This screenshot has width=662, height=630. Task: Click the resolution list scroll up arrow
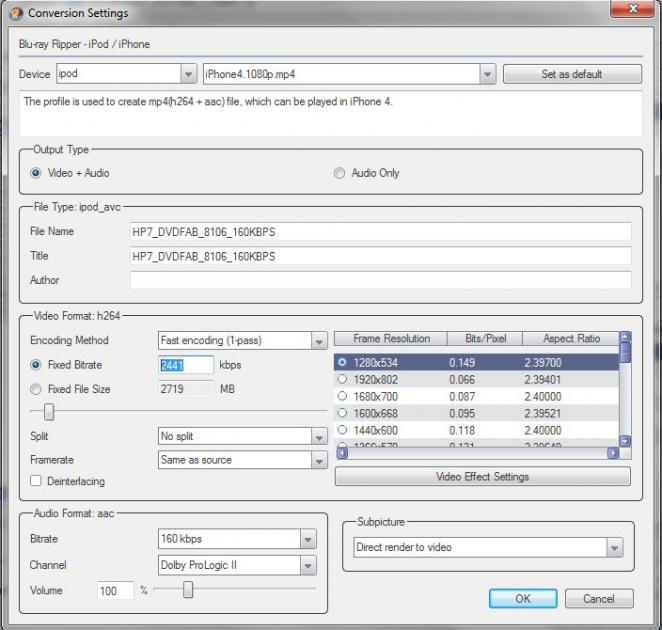pos(625,337)
